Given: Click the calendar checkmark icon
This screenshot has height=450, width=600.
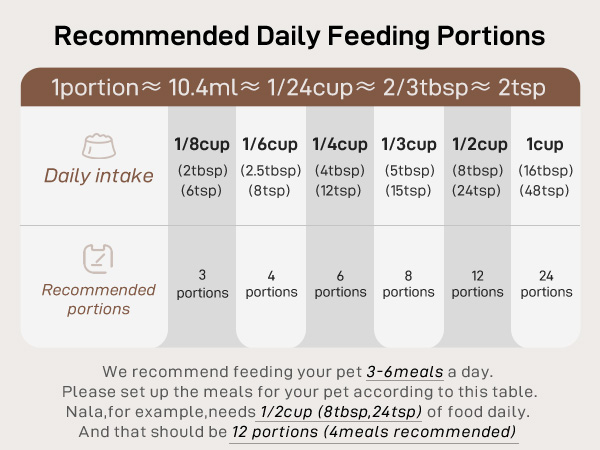Looking at the screenshot, I should pyautogui.click(x=98, y=260).
